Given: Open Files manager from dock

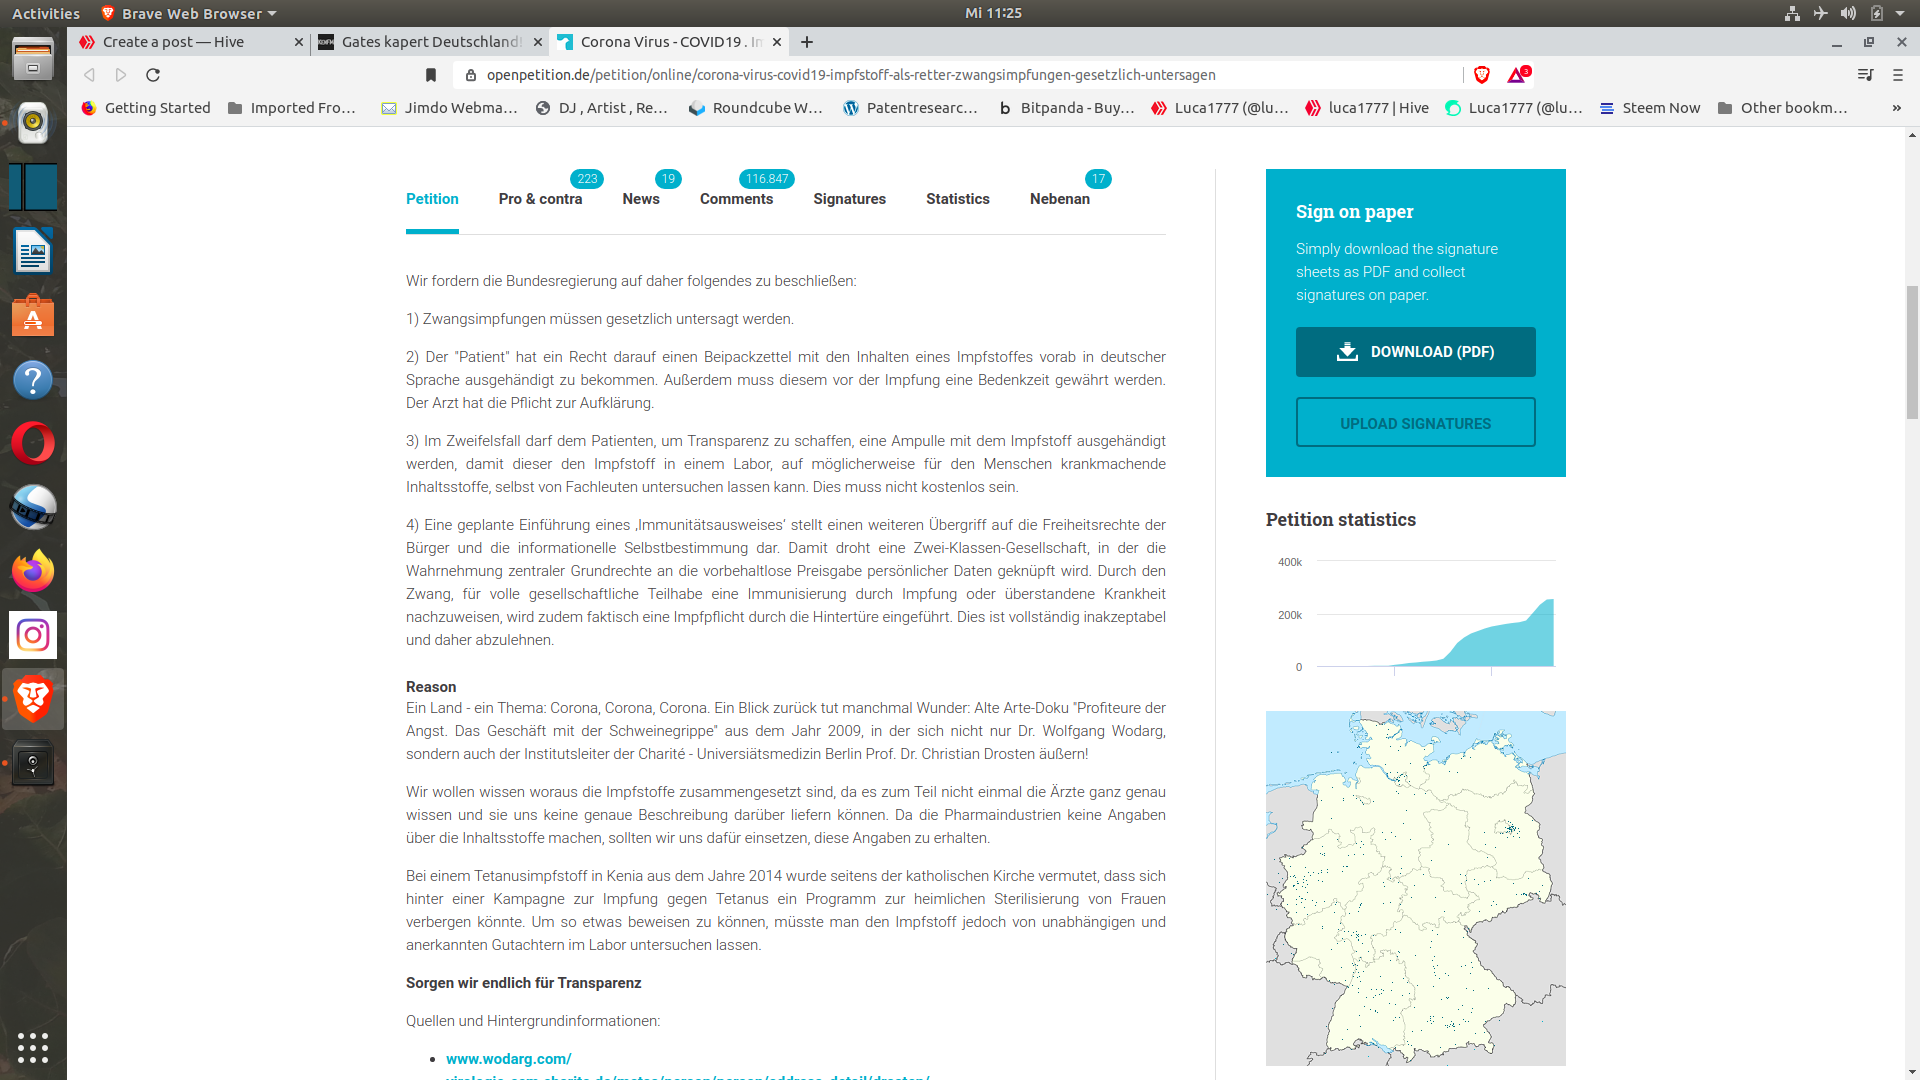Looking at the screenshot, I should click(x=33, y=59).
